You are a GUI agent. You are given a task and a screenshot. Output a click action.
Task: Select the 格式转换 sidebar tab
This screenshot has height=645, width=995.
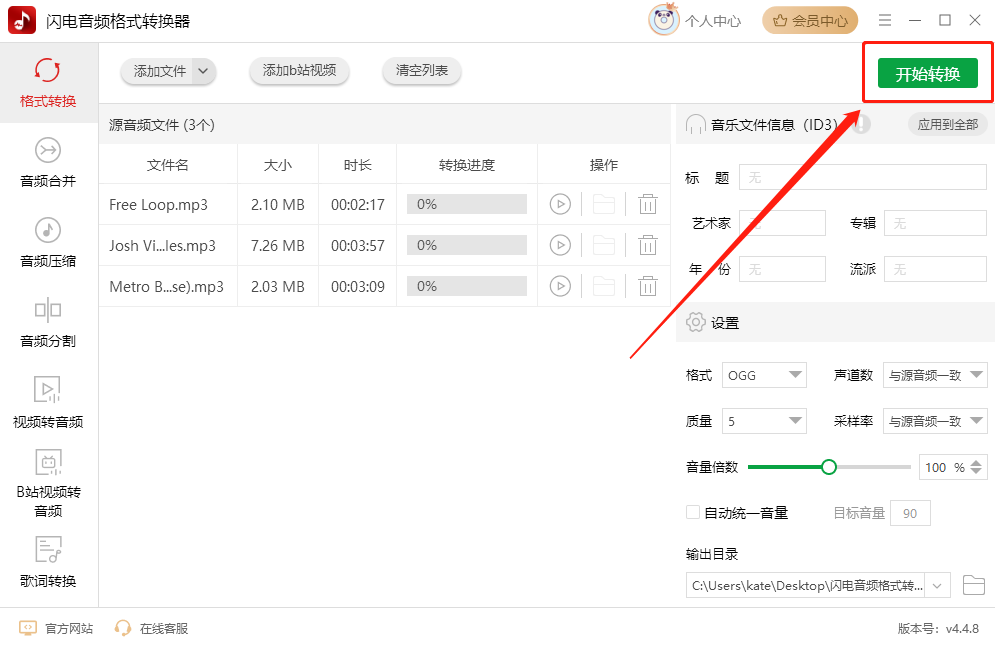[x=48, y=83]
